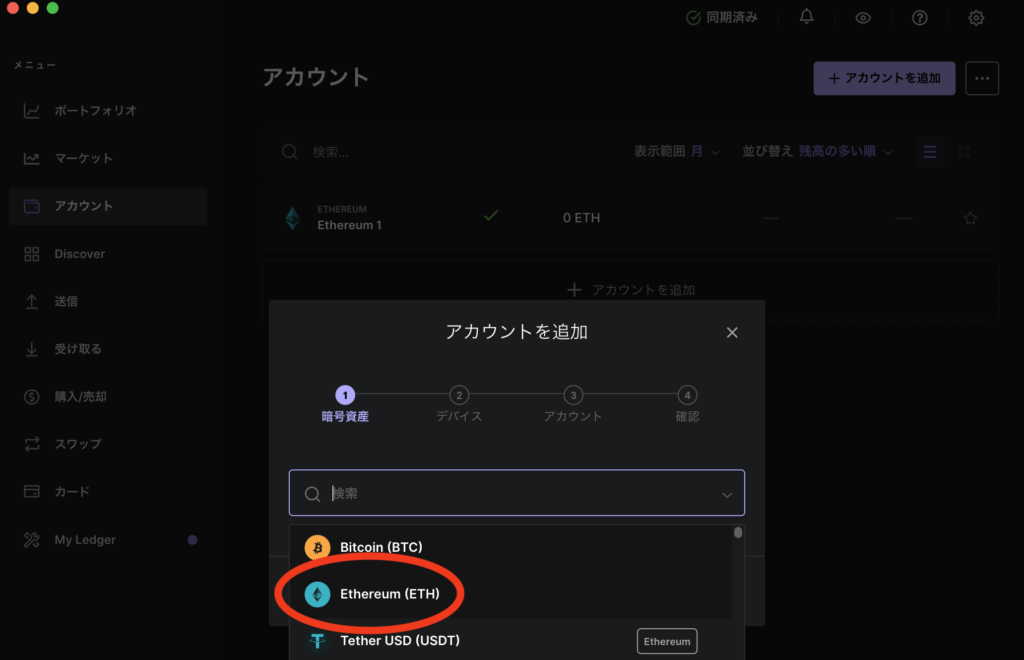Open スワップ in the sidebar

[108, 444]
